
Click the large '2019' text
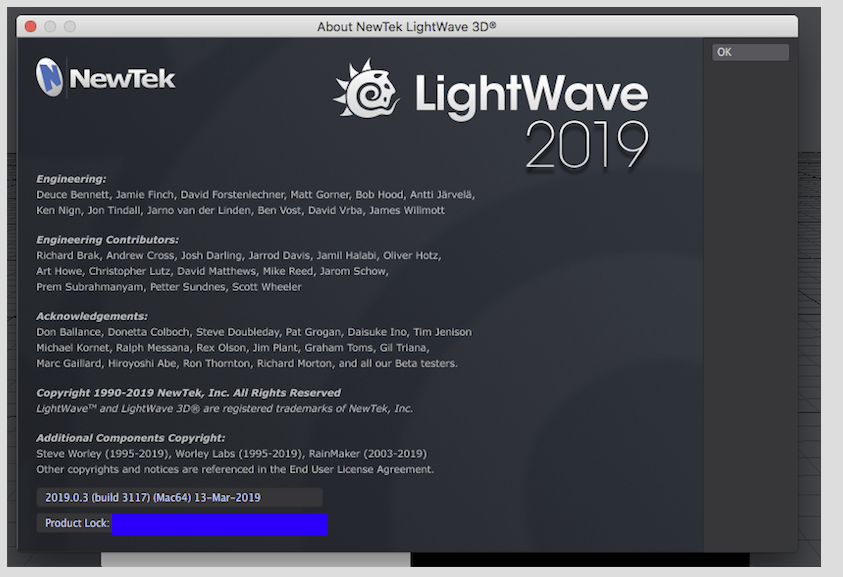(x=587, y=144)
